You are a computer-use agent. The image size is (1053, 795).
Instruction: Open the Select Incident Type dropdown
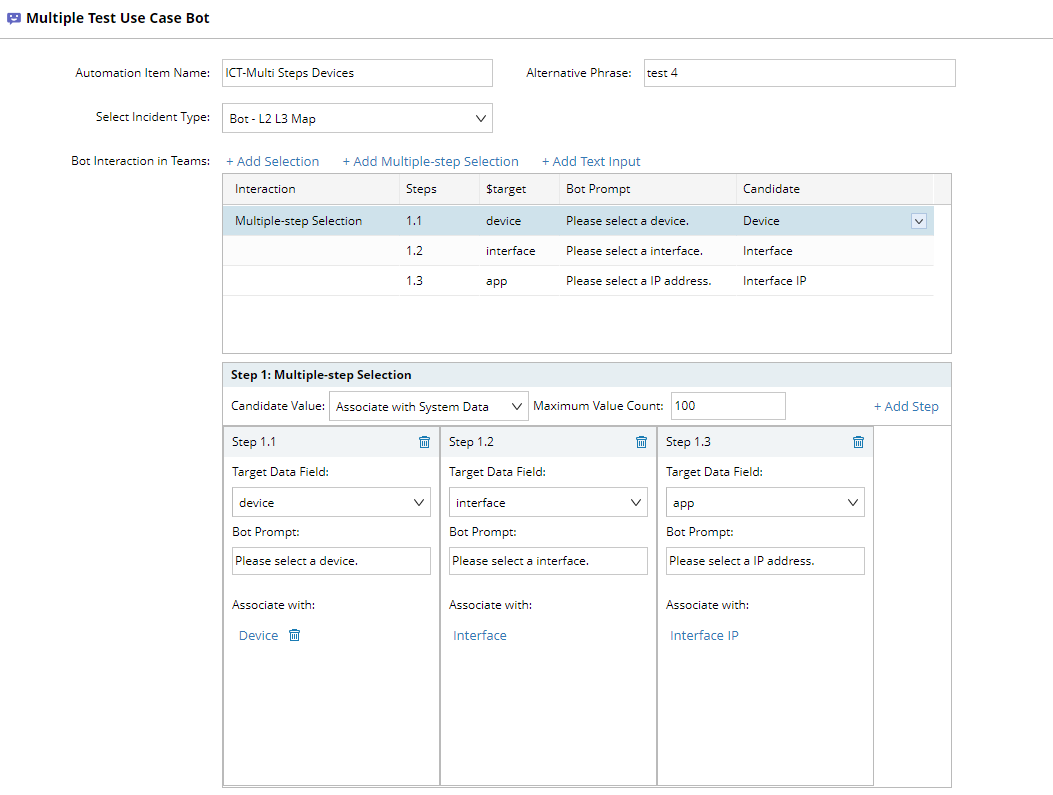[x=357, y=118]
